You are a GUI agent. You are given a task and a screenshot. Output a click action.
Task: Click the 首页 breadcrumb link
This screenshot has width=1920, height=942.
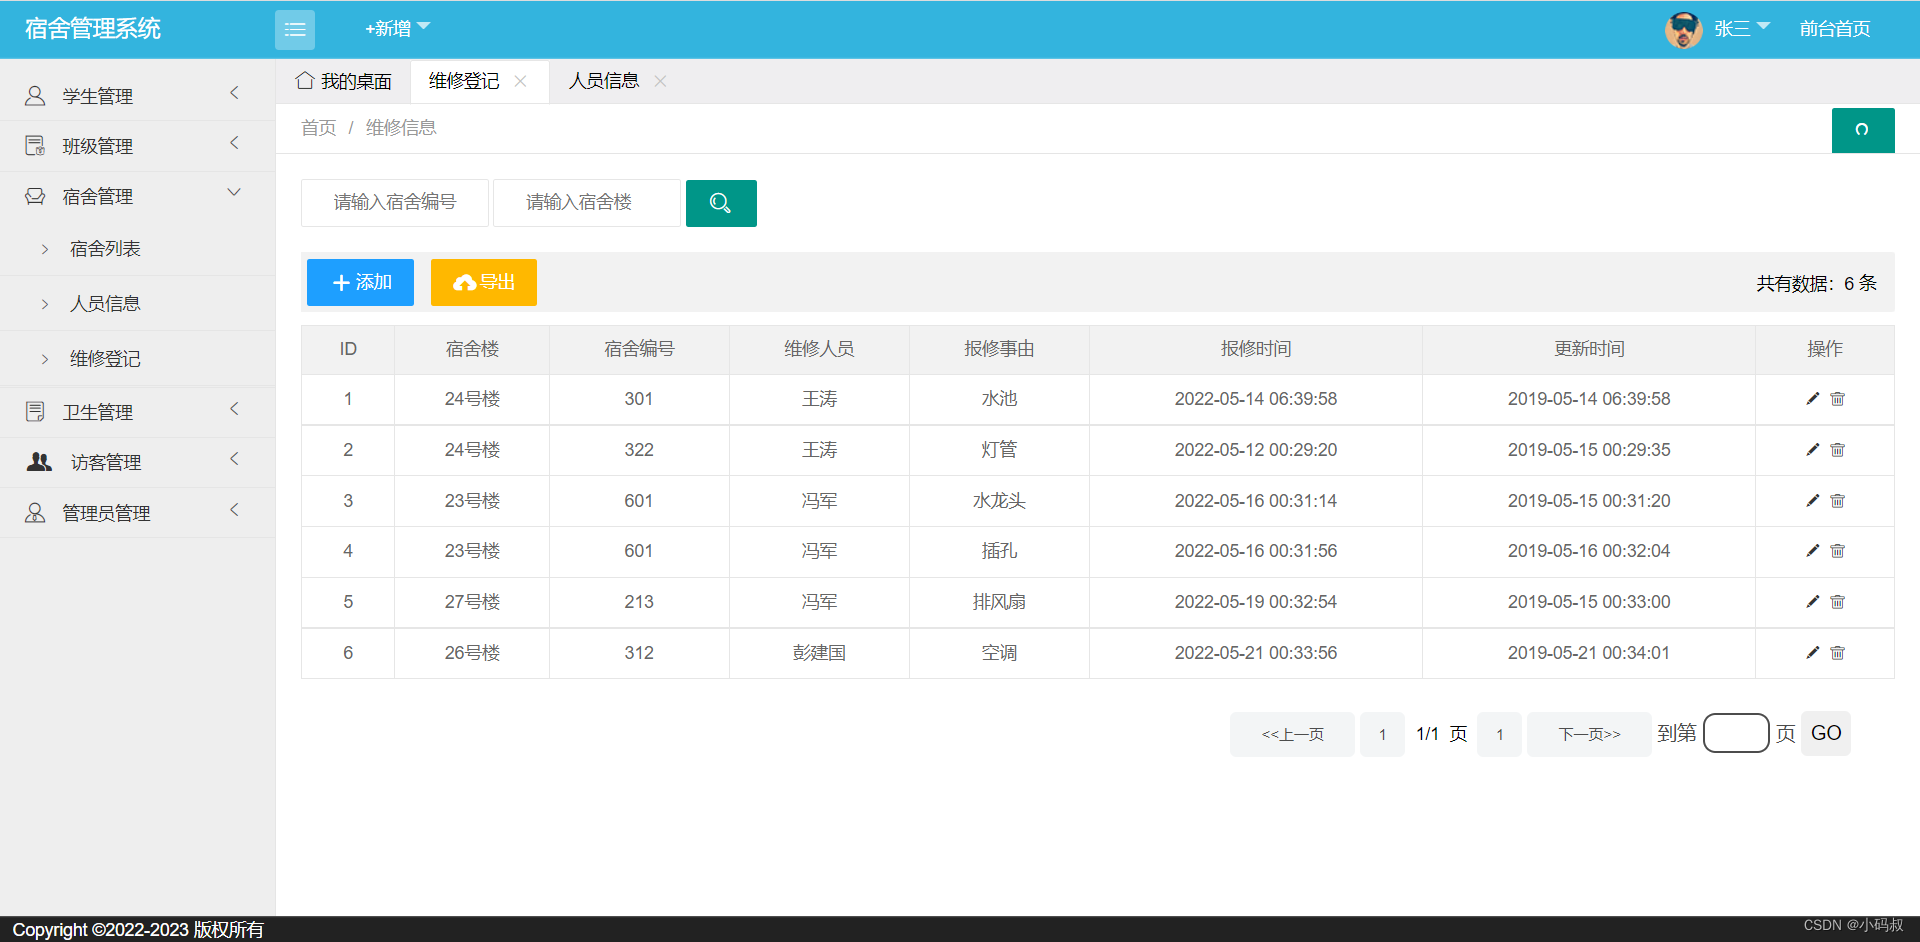[319, 128]
